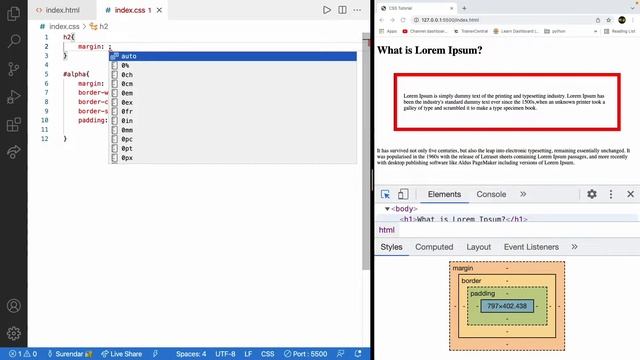640x360 pixels.
Task: Pick the 0cm suggestion
Action: coord(233,84)
